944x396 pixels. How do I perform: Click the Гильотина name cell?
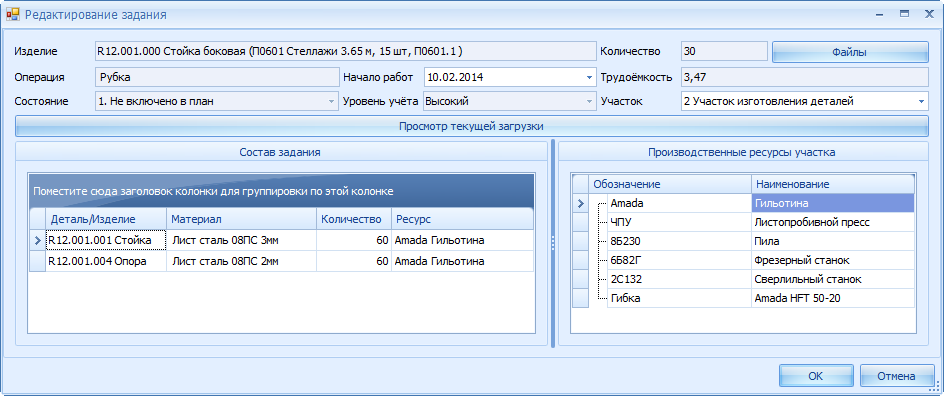(x=833, y=203)
